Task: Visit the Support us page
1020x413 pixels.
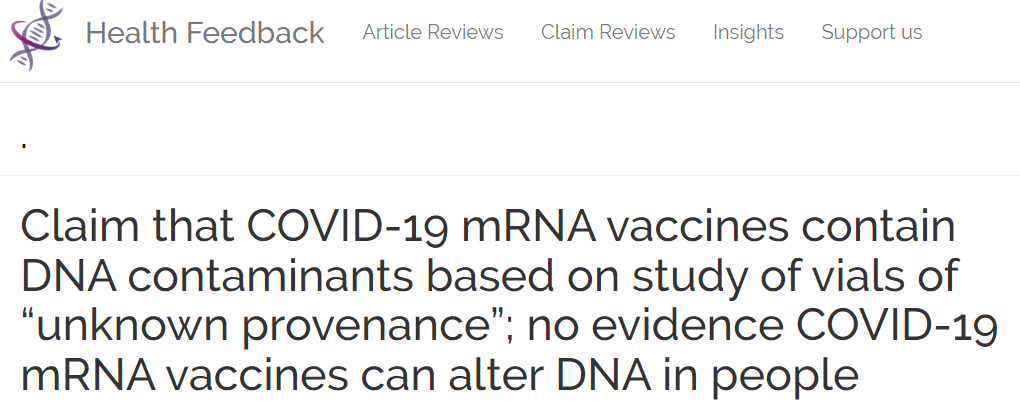Action: pos(872,32)
